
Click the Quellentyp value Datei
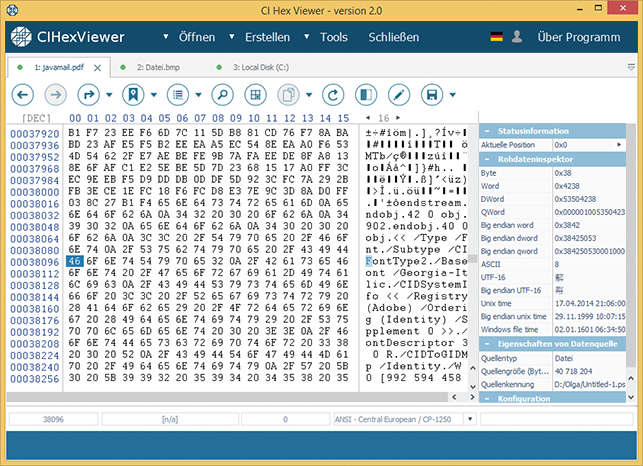coord(563,358)
